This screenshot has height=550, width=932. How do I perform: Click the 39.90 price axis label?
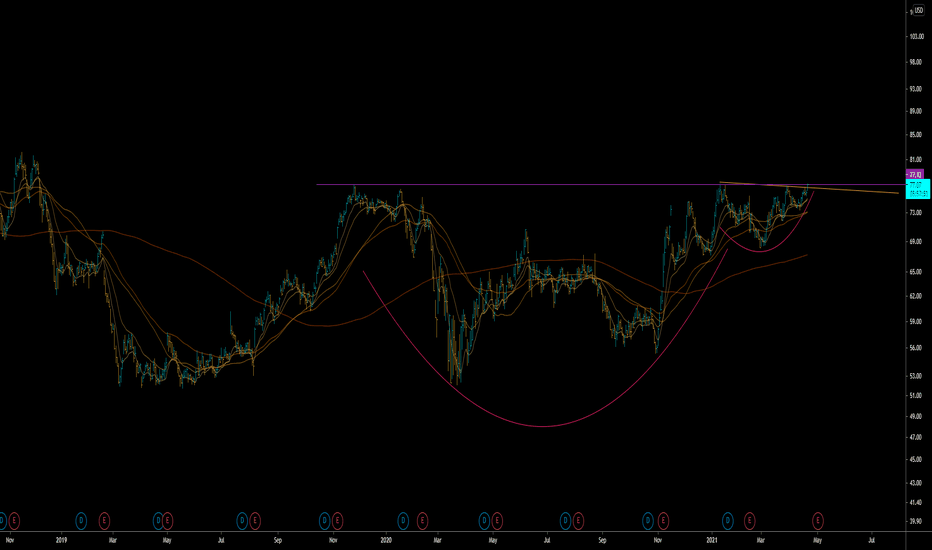tap(915, 521)
